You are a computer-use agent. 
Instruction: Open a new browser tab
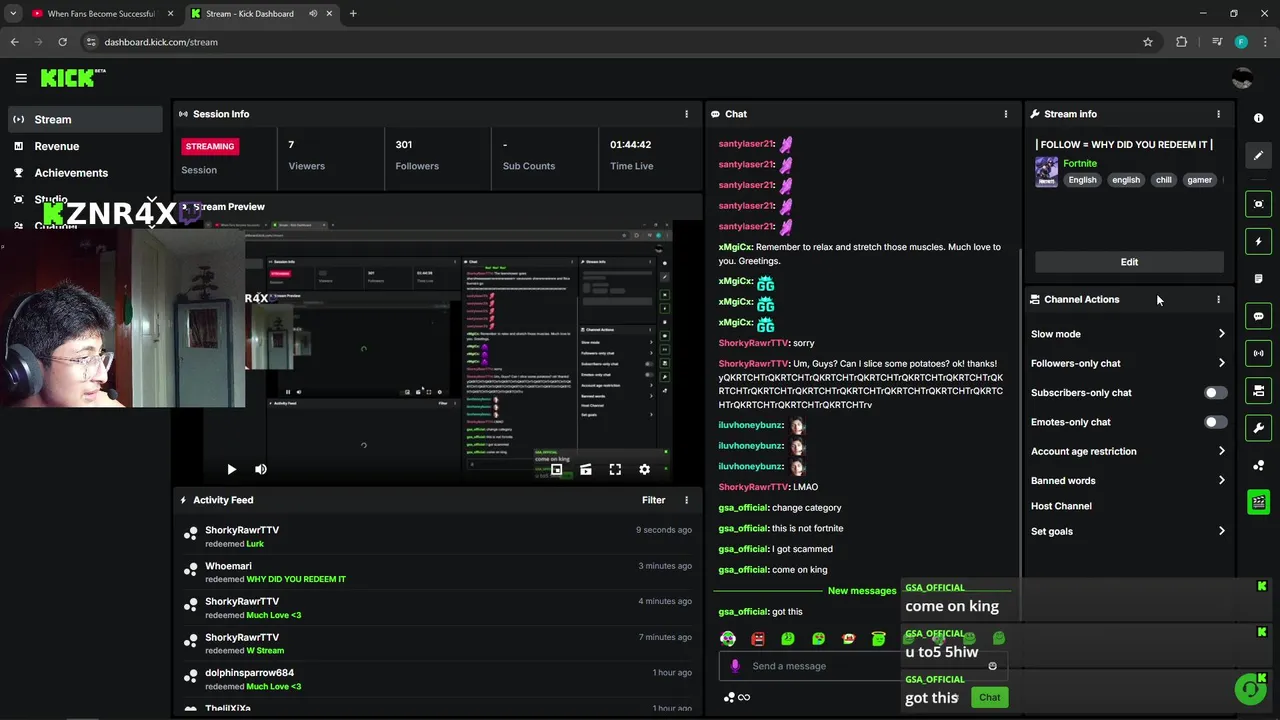pyautogui.click(x=353, y=14)
